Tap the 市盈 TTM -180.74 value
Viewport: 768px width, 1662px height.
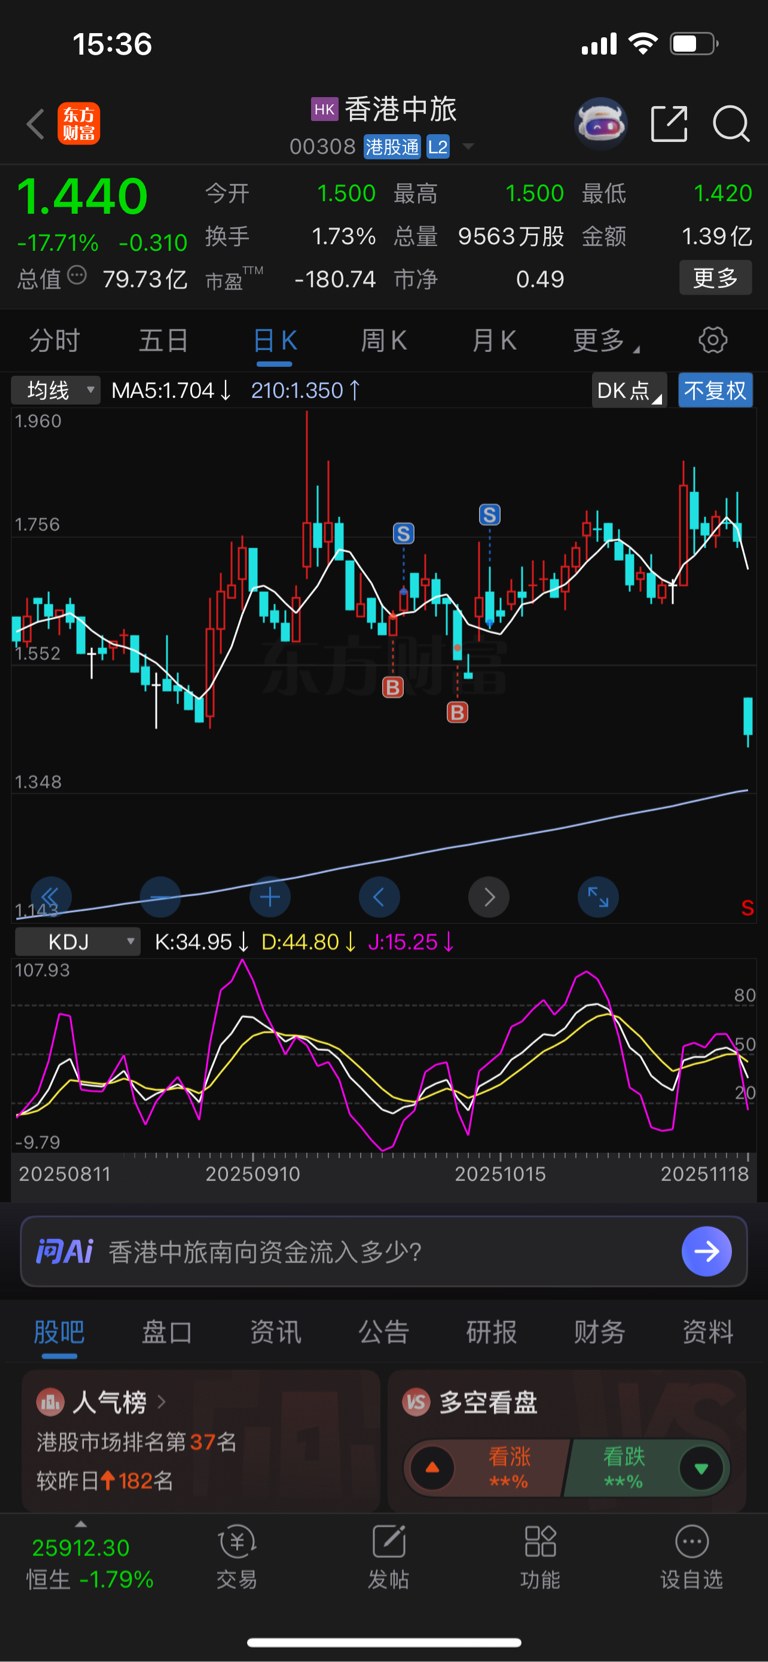[335, 279]
